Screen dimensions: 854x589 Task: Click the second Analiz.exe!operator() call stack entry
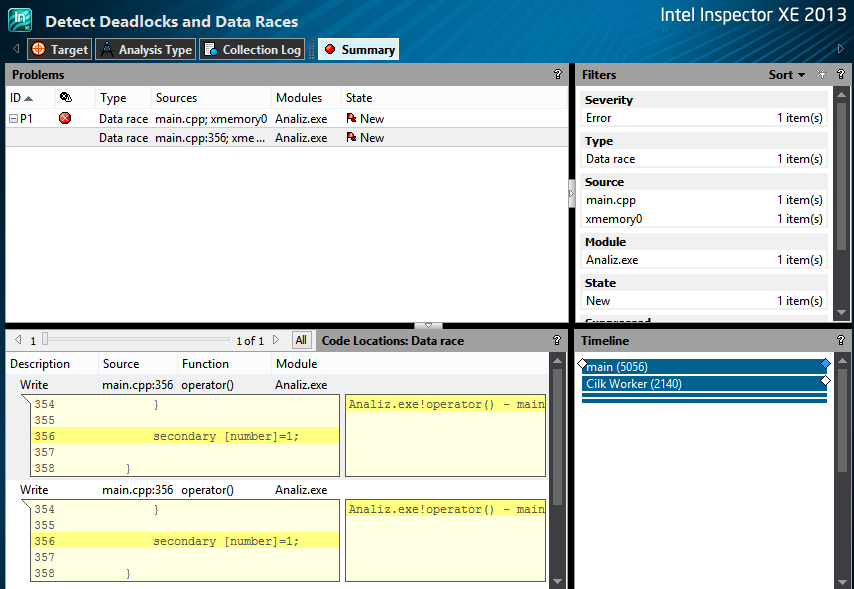(446, 509)
